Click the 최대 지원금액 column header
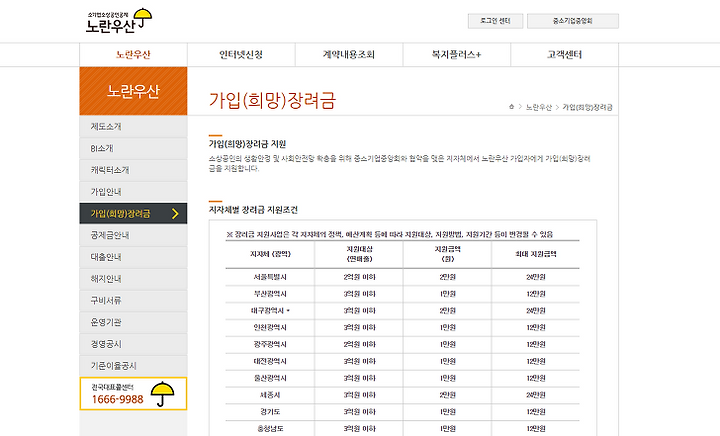 pyautogui.click(x=535, y=254)
